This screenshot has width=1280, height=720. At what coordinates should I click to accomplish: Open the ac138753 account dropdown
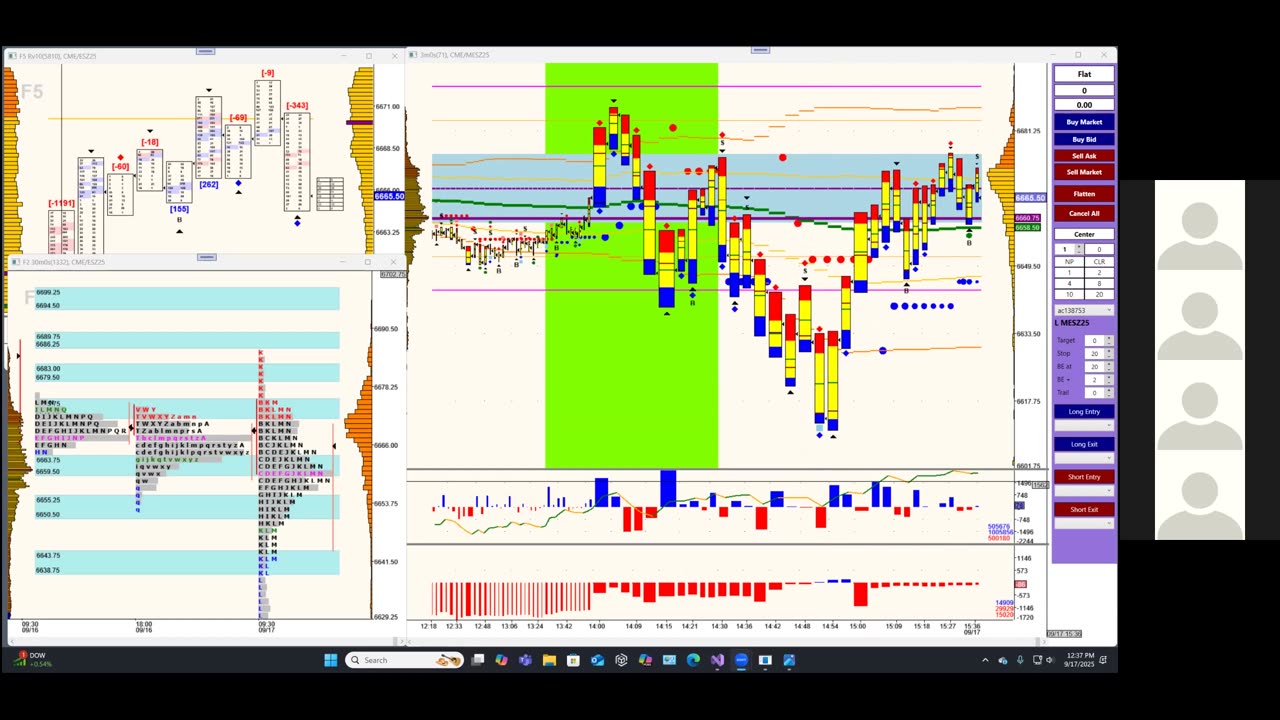coord(1084,311)
